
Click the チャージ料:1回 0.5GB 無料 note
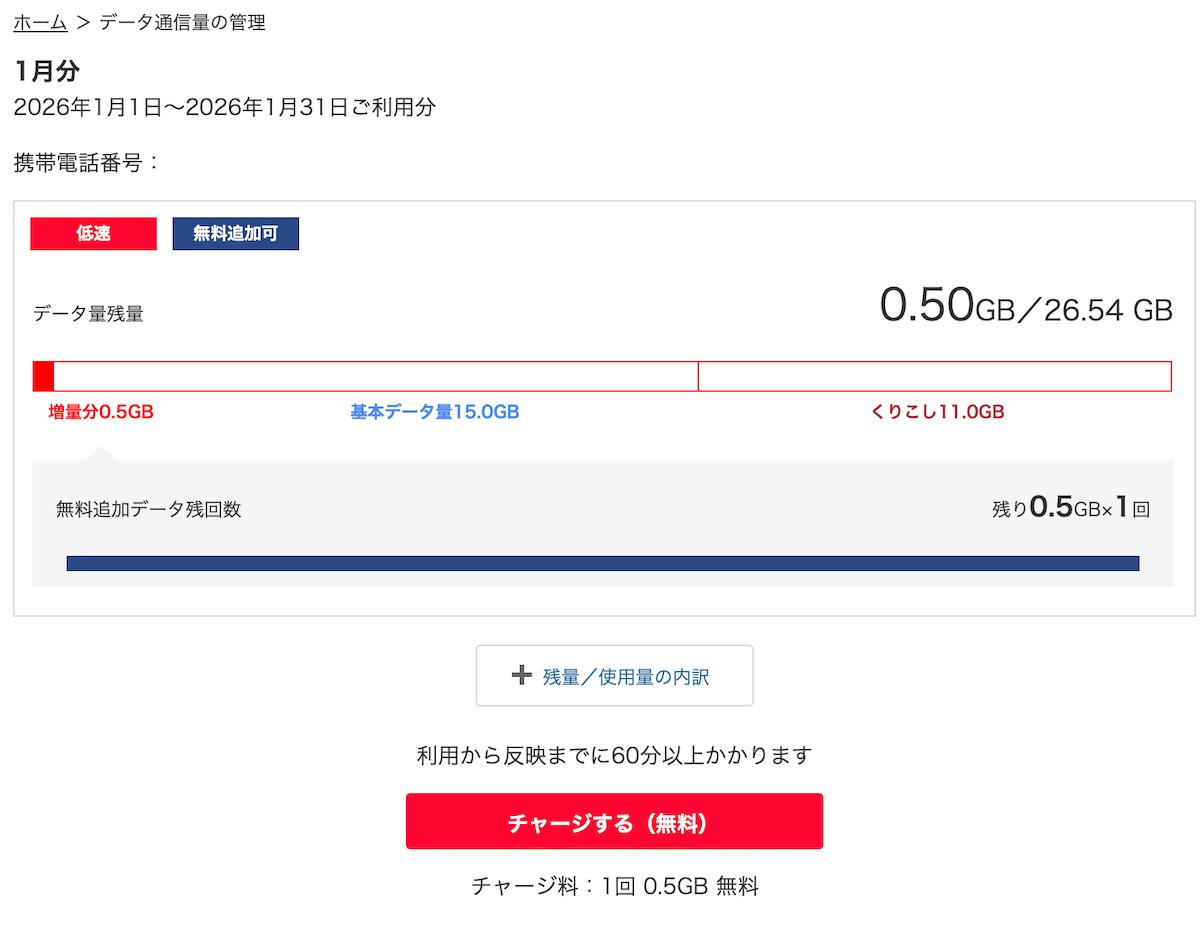(x=614, y=886)
